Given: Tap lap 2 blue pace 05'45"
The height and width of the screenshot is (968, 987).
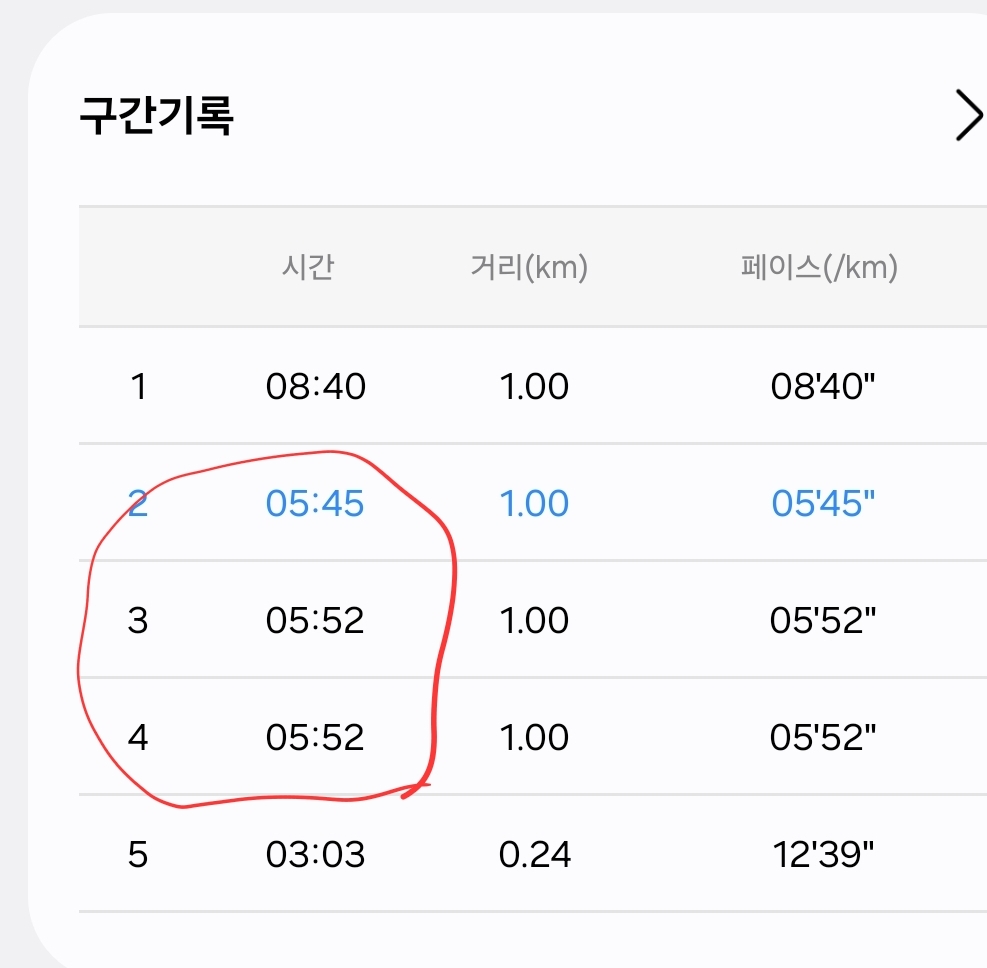Looking at the screenshot, I should tap(823, 504).
